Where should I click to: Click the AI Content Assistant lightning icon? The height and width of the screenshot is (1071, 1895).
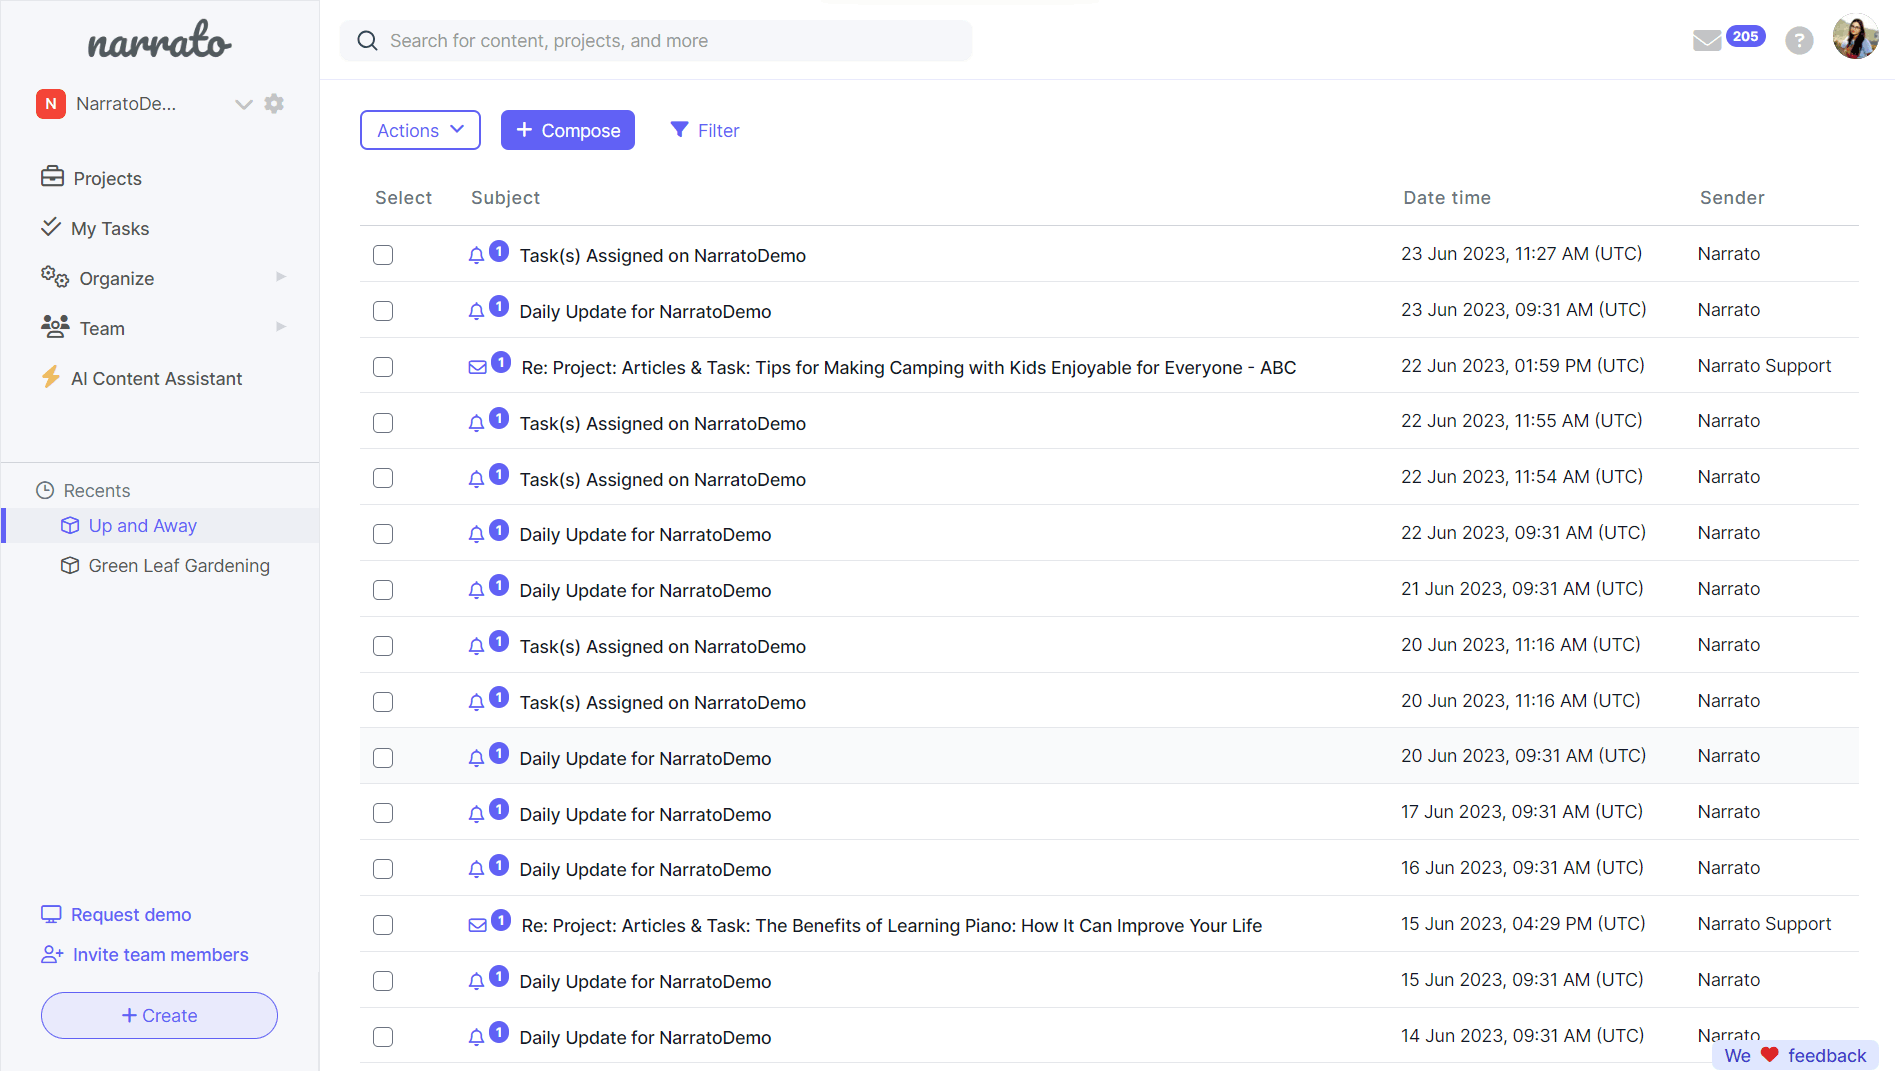50,377
